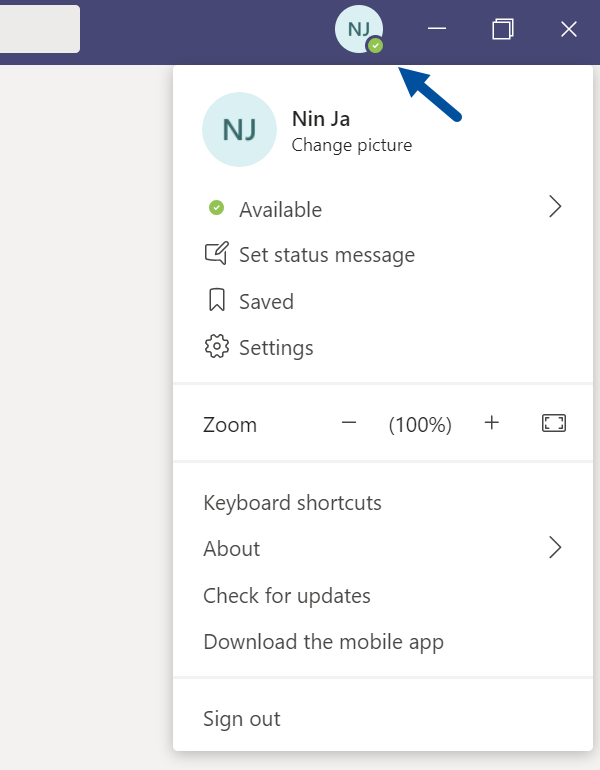
Task: Click the NJ profile avatar in title bar
Action: point(359,29)
